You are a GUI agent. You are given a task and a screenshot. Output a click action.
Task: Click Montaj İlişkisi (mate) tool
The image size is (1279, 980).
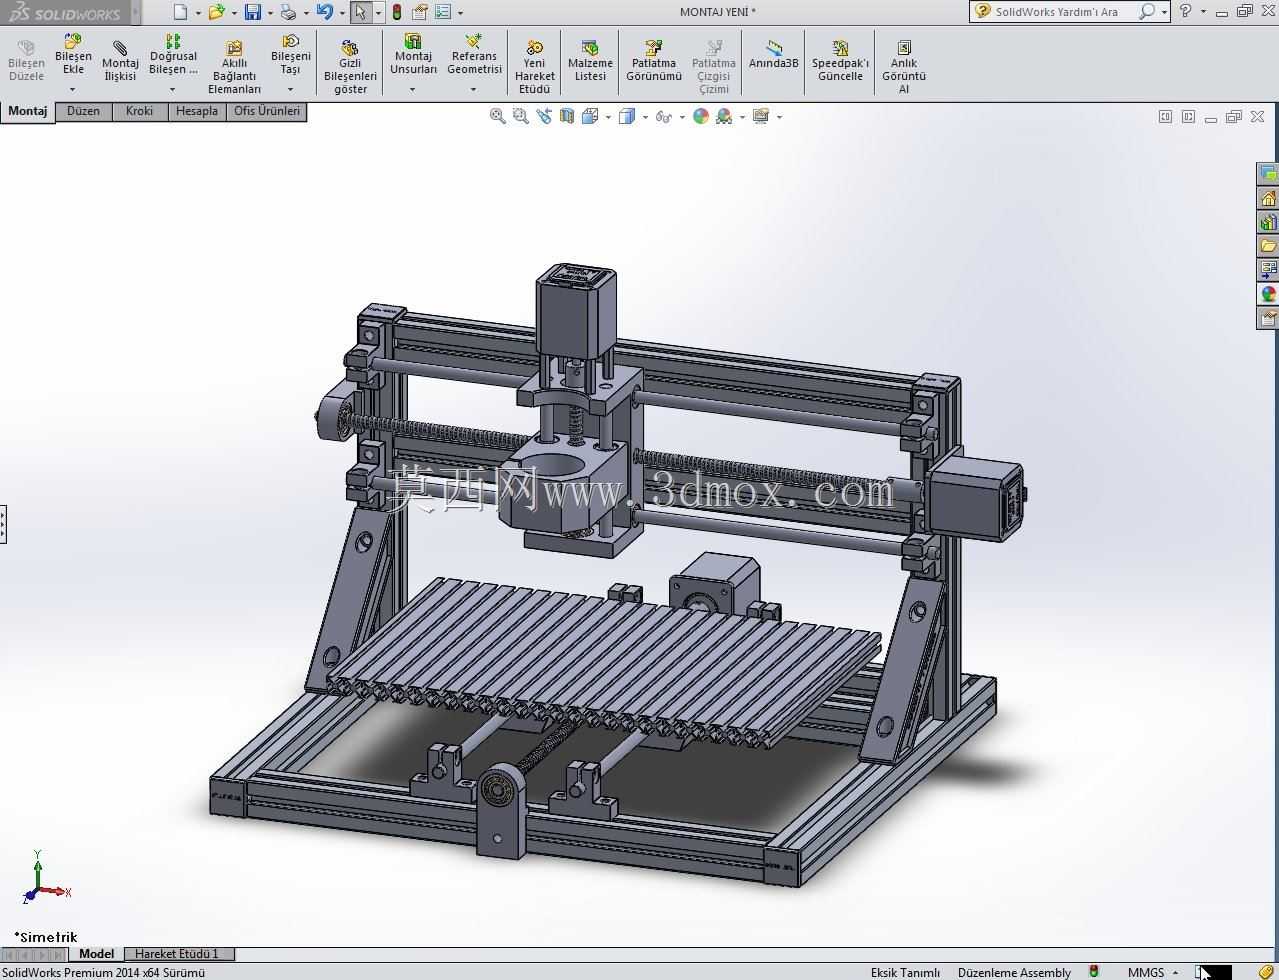[120, 61]
